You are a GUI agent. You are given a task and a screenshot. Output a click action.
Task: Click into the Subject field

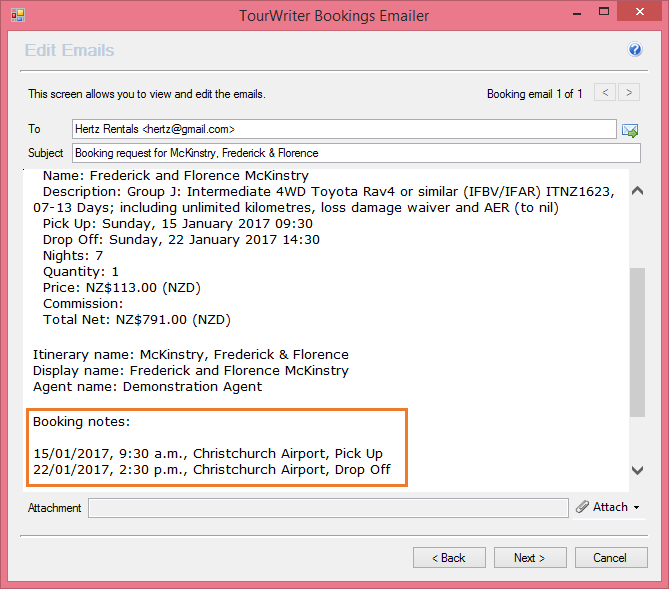(355, 153)
